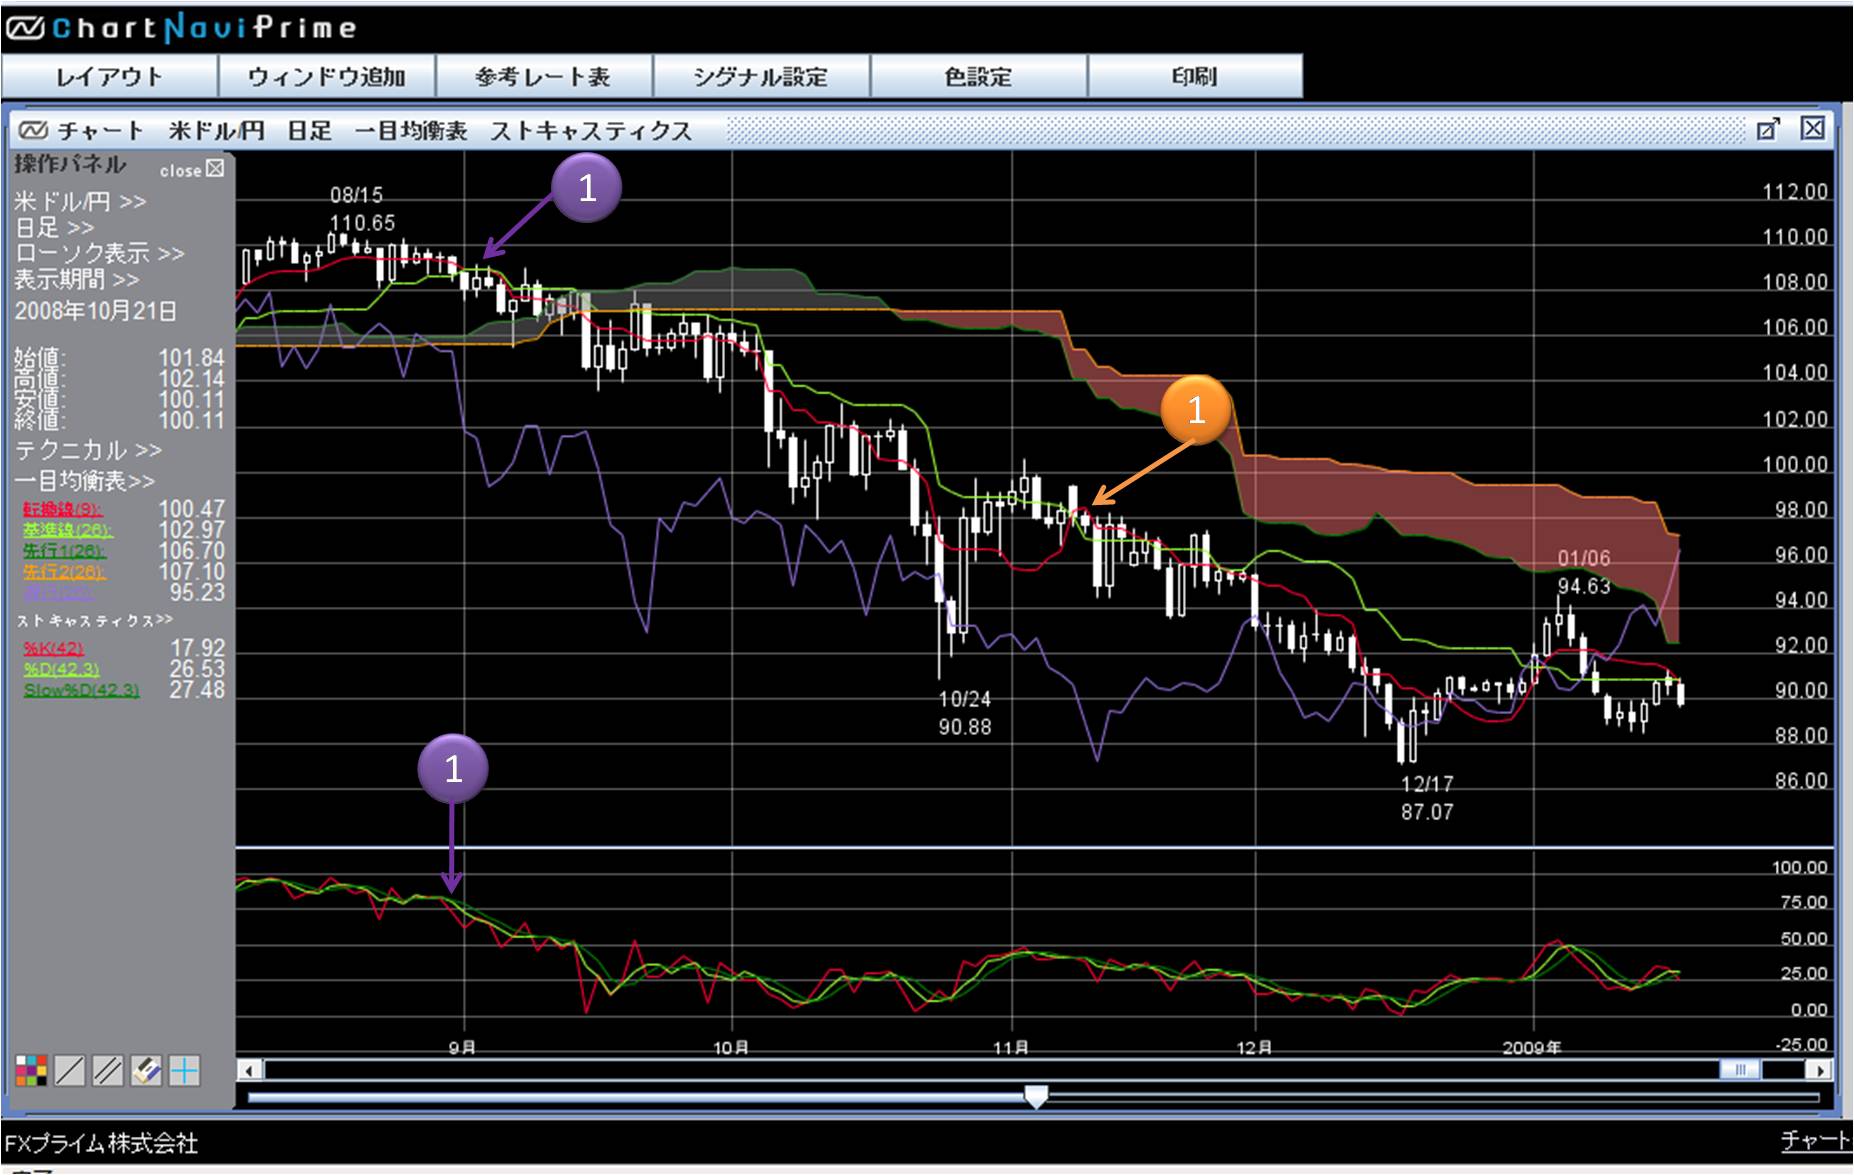Screen dimensions: 1854x1175
Task: Expand the ストキャスティクス settings
Action: tap(95, 621)
